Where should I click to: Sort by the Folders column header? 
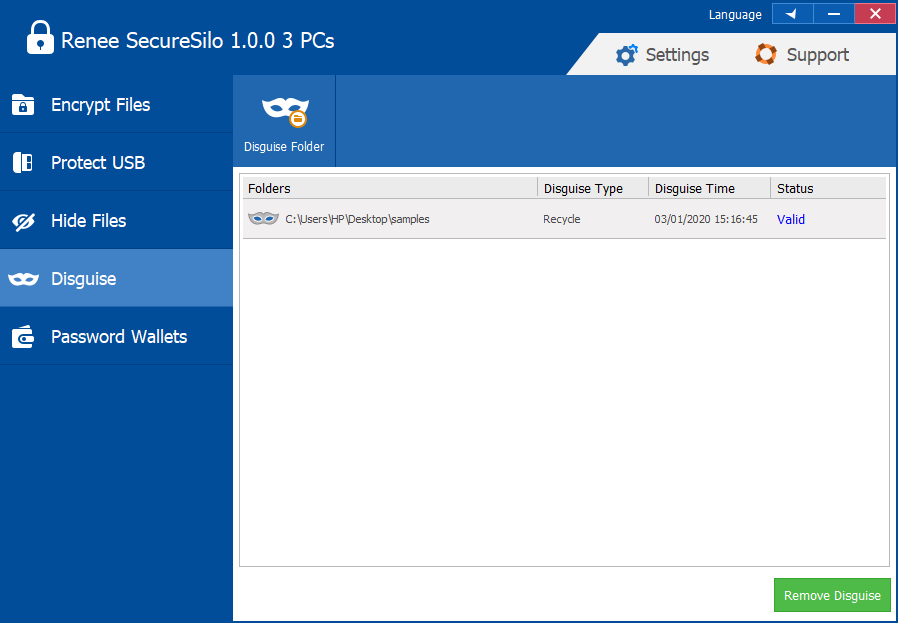coord(390,188)
